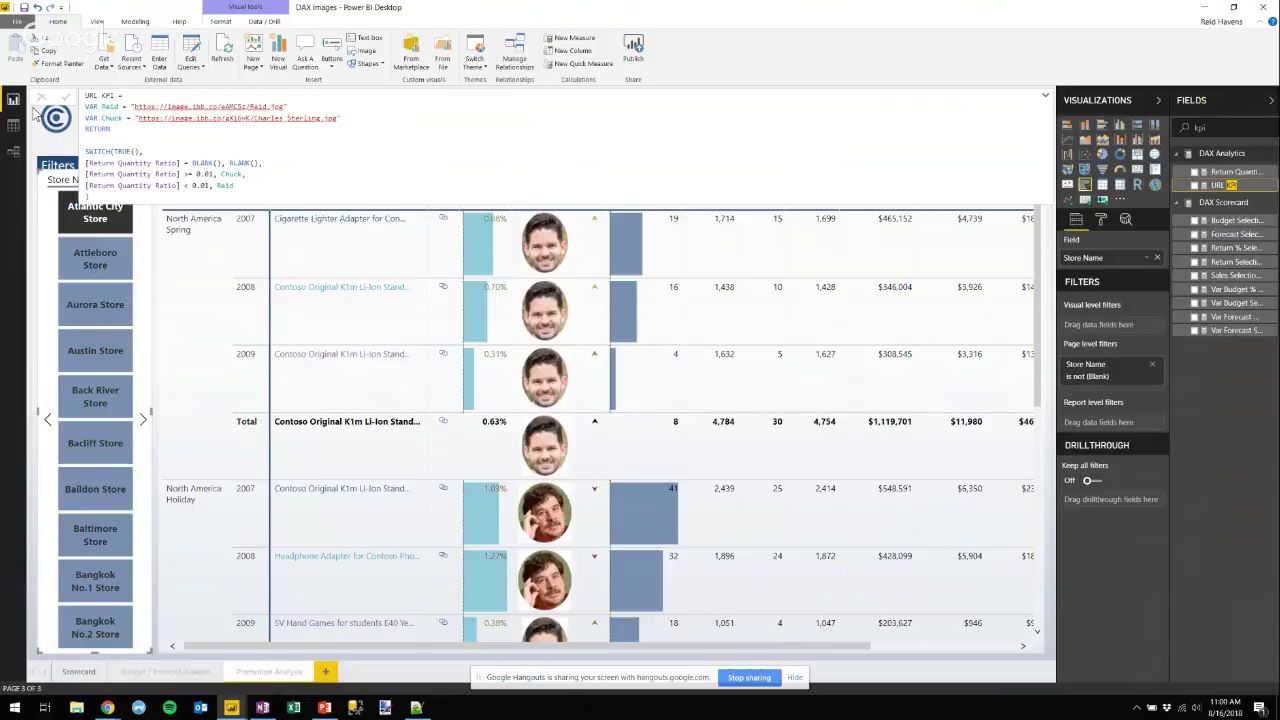Image resolution: width=1280 pixels, height=720 pixels.
Task: Add a New Page from the ribbon
Action: point(253,52)
